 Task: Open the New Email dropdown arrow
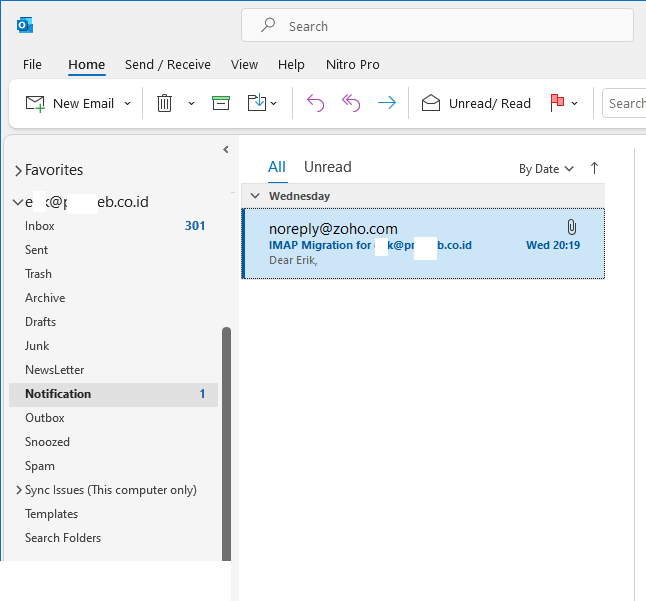tap(128, 104)
